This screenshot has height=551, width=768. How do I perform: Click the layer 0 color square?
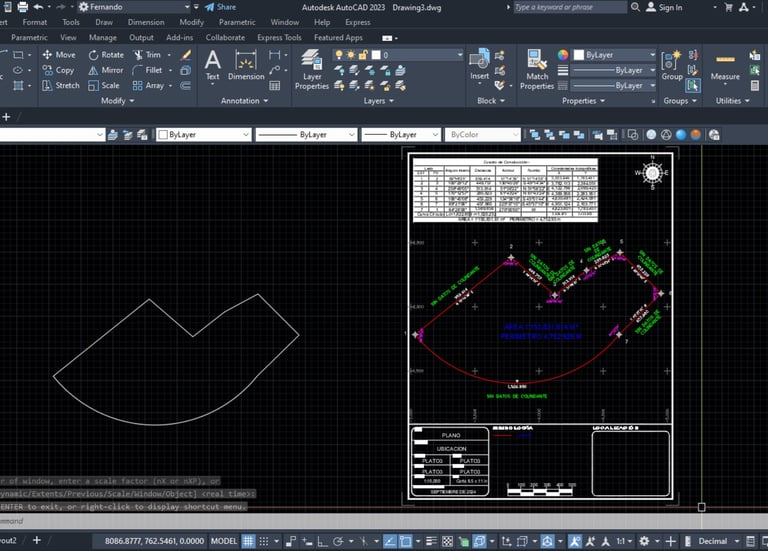coord(376,55)
